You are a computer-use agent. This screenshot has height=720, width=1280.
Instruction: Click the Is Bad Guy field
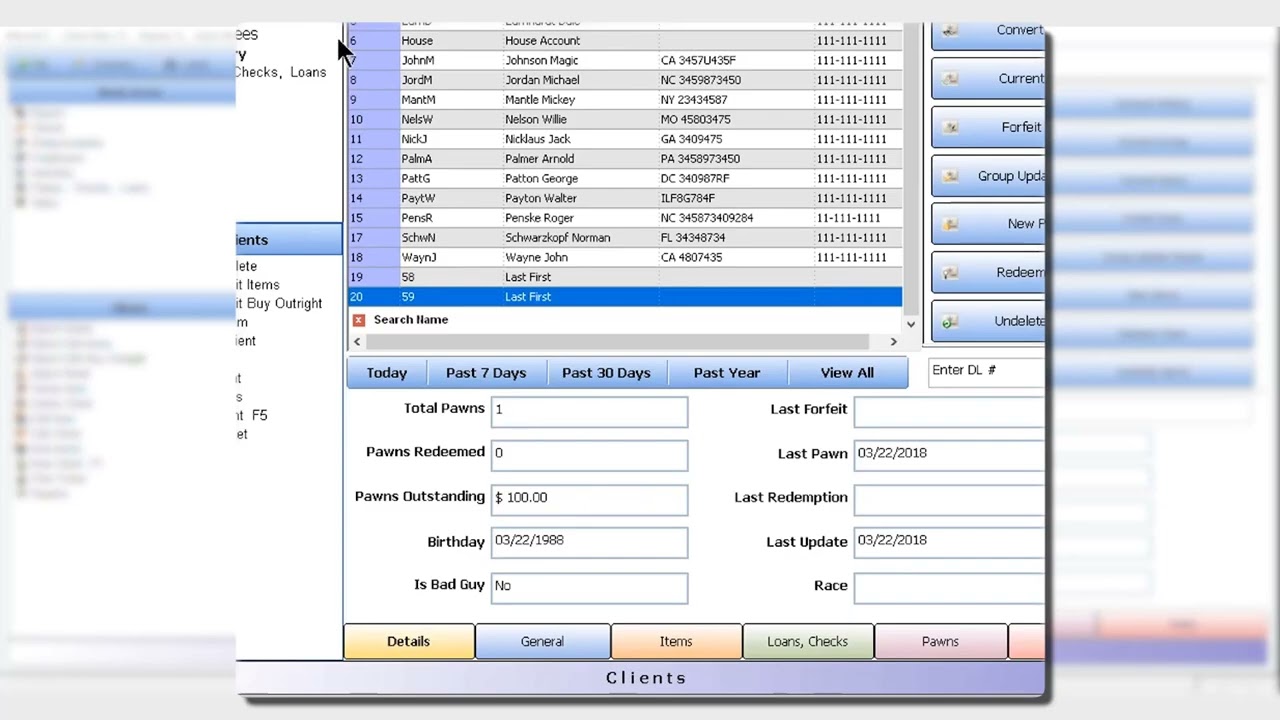point(589,587)
